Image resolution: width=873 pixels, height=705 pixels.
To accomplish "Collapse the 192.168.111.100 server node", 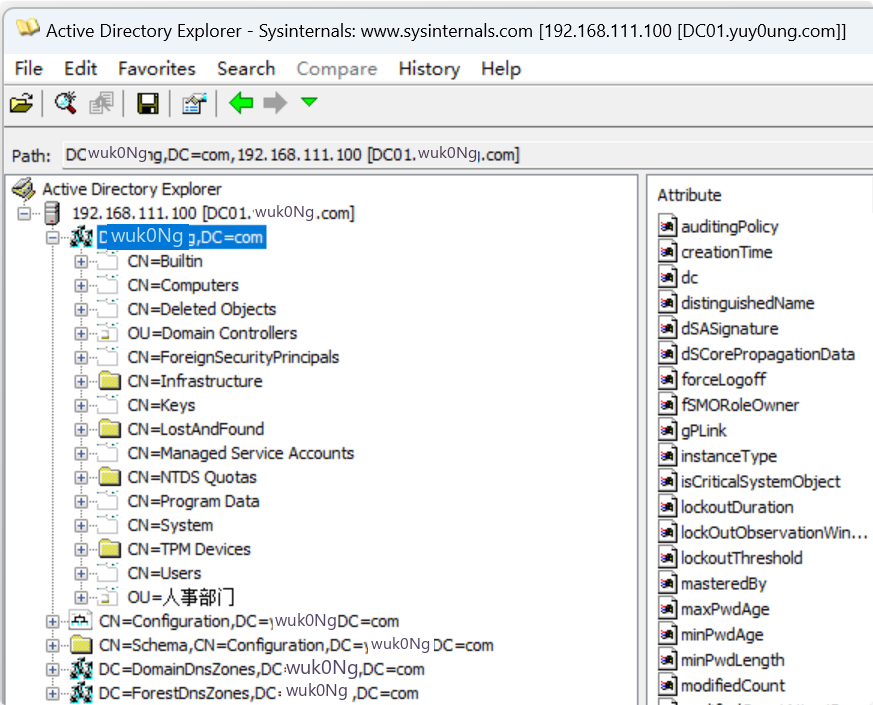I will [24, 213].
